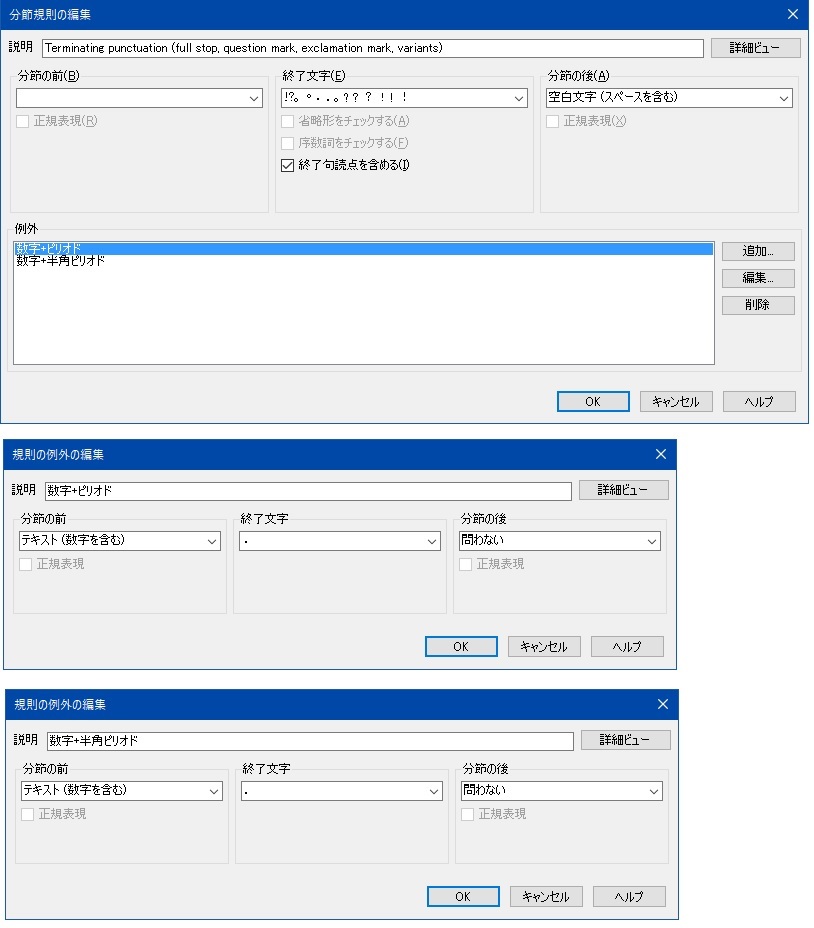
Task: Toggle 正規表現 under 分節の前 in 数字+ピリオド dialog
Action: (x=25, y=564)
